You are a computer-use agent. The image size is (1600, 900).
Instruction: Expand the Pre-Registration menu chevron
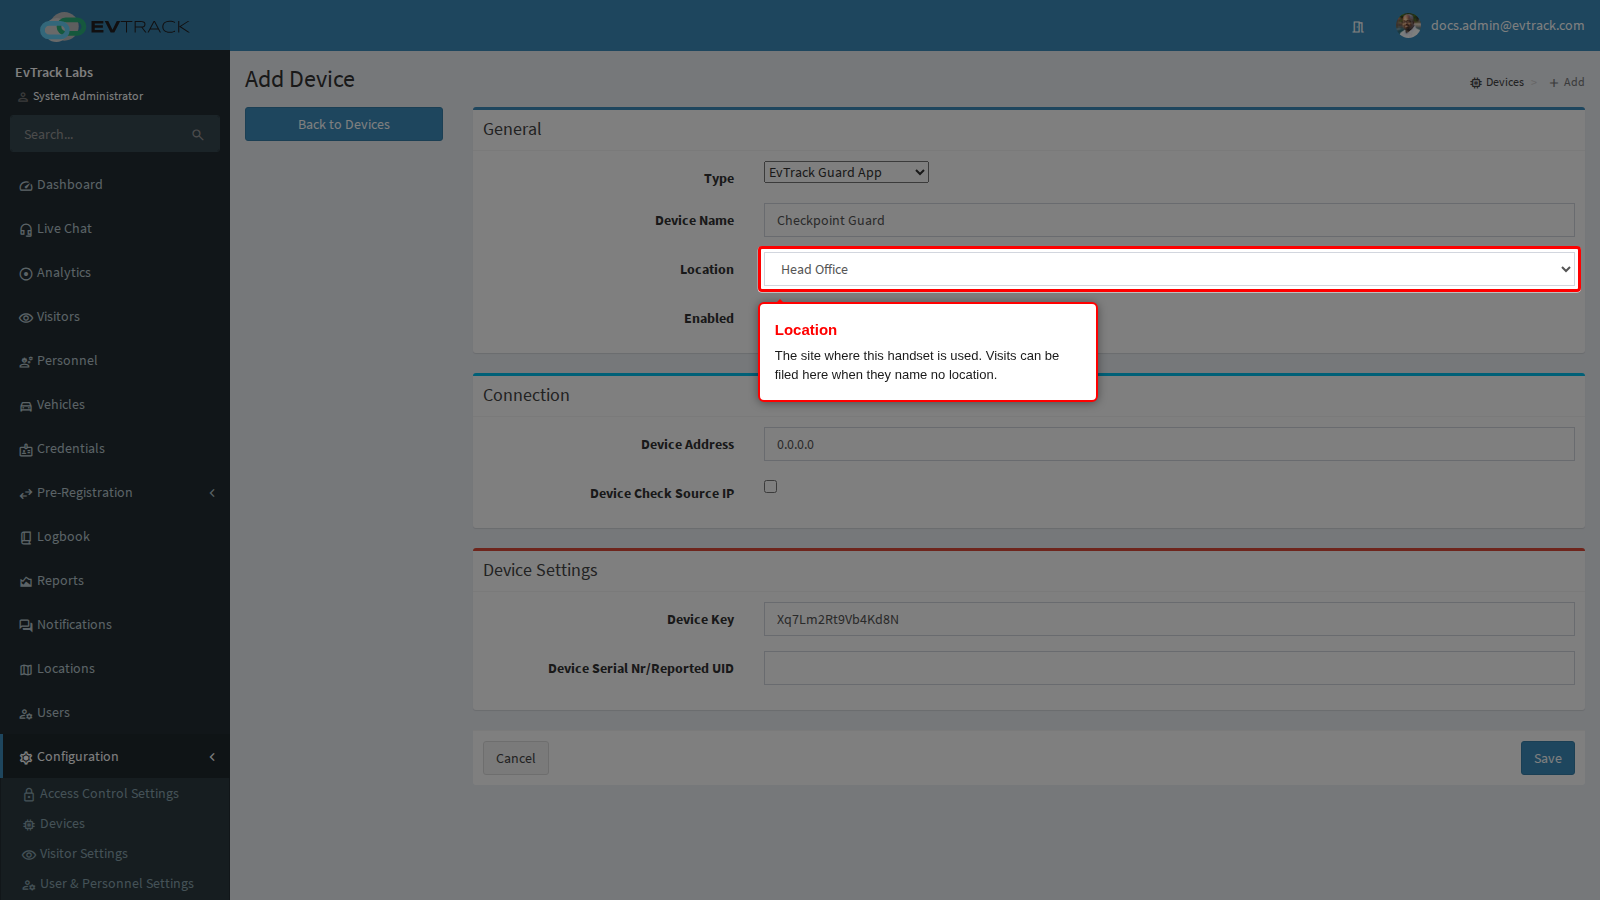[x=212, y=493]
